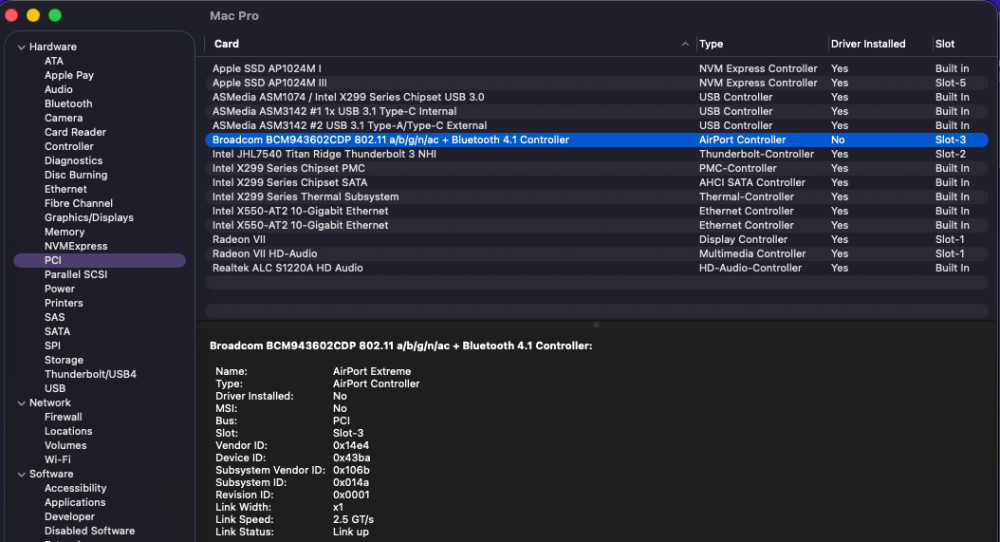
Task: Select Intel JHL7540 Titan Ridge row
Action: coord(596,154)
